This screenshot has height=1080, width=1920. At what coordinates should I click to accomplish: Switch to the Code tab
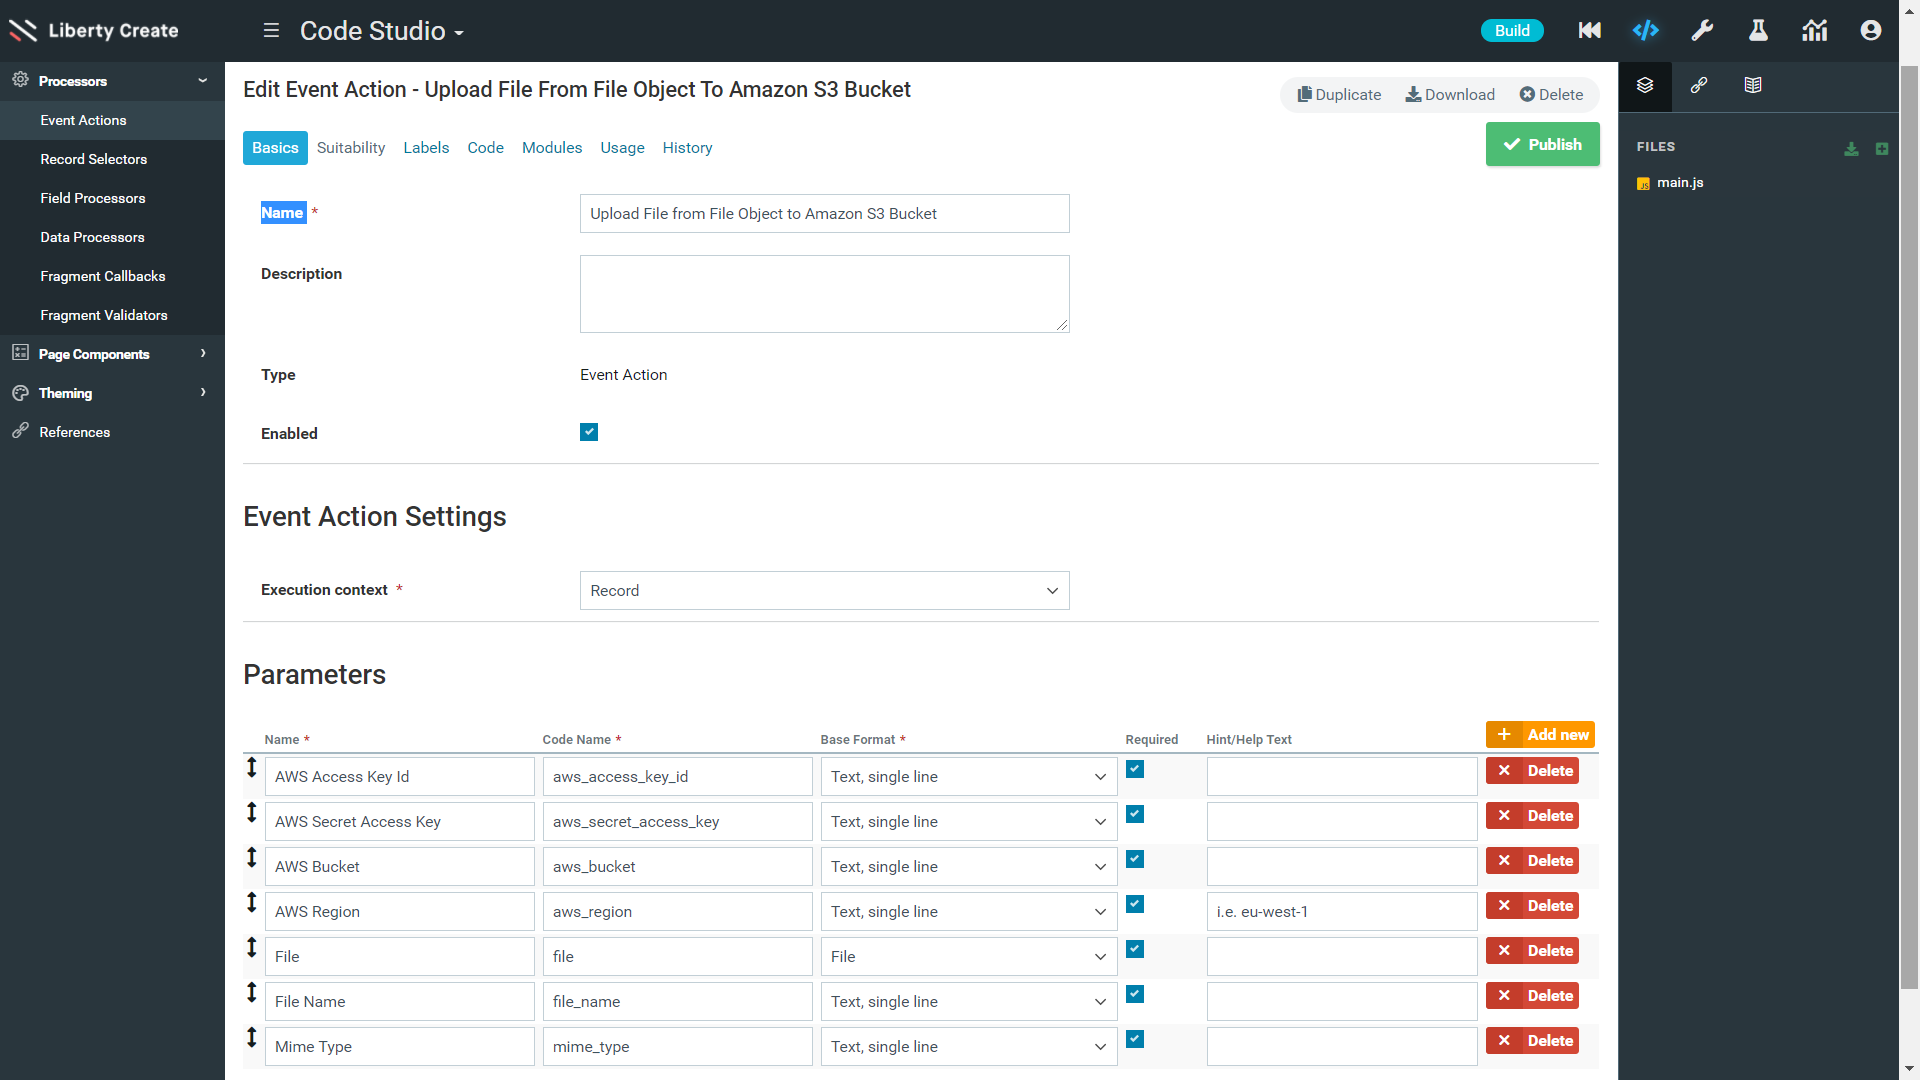485,148
